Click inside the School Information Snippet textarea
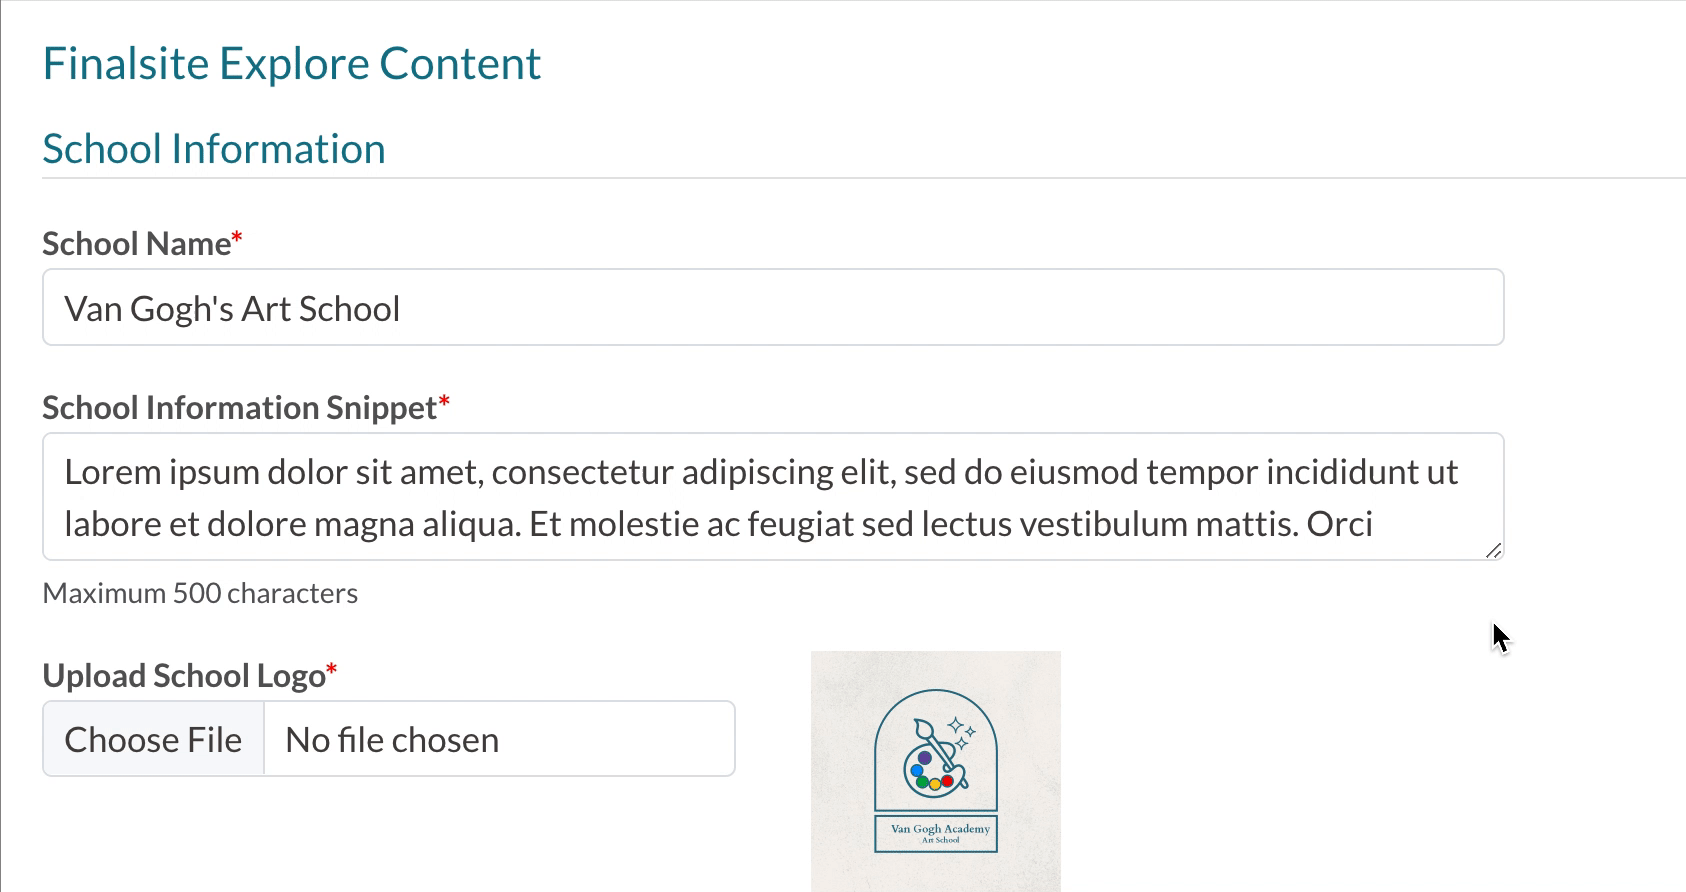The height and width of the screenshot is (892, 1686). coord(772,497)
